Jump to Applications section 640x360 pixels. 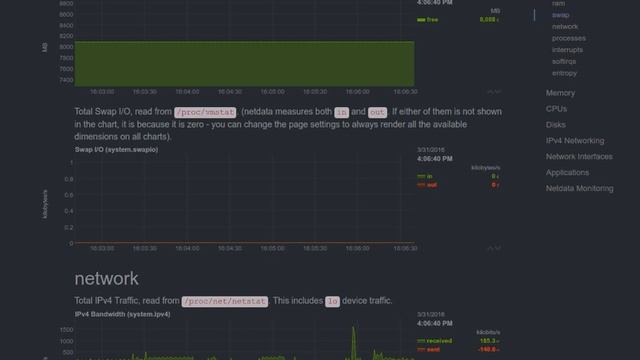[567, 173]
